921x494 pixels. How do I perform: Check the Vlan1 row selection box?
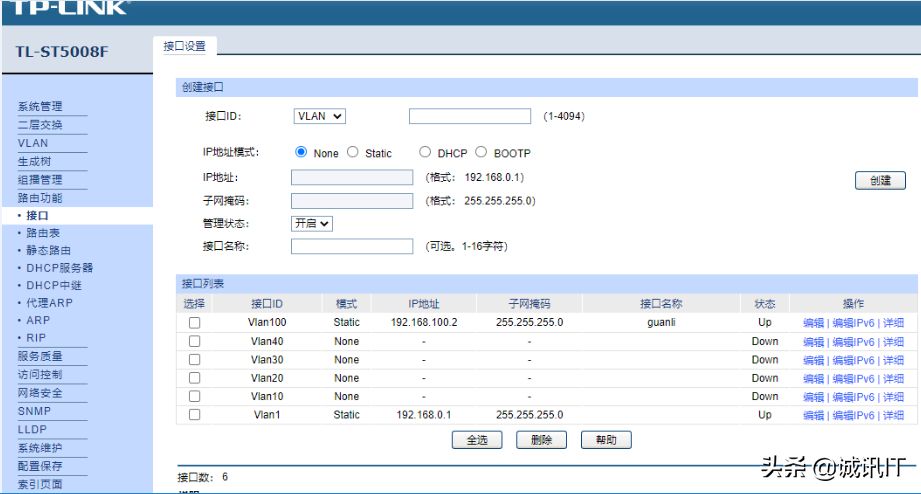click(194, 415)
